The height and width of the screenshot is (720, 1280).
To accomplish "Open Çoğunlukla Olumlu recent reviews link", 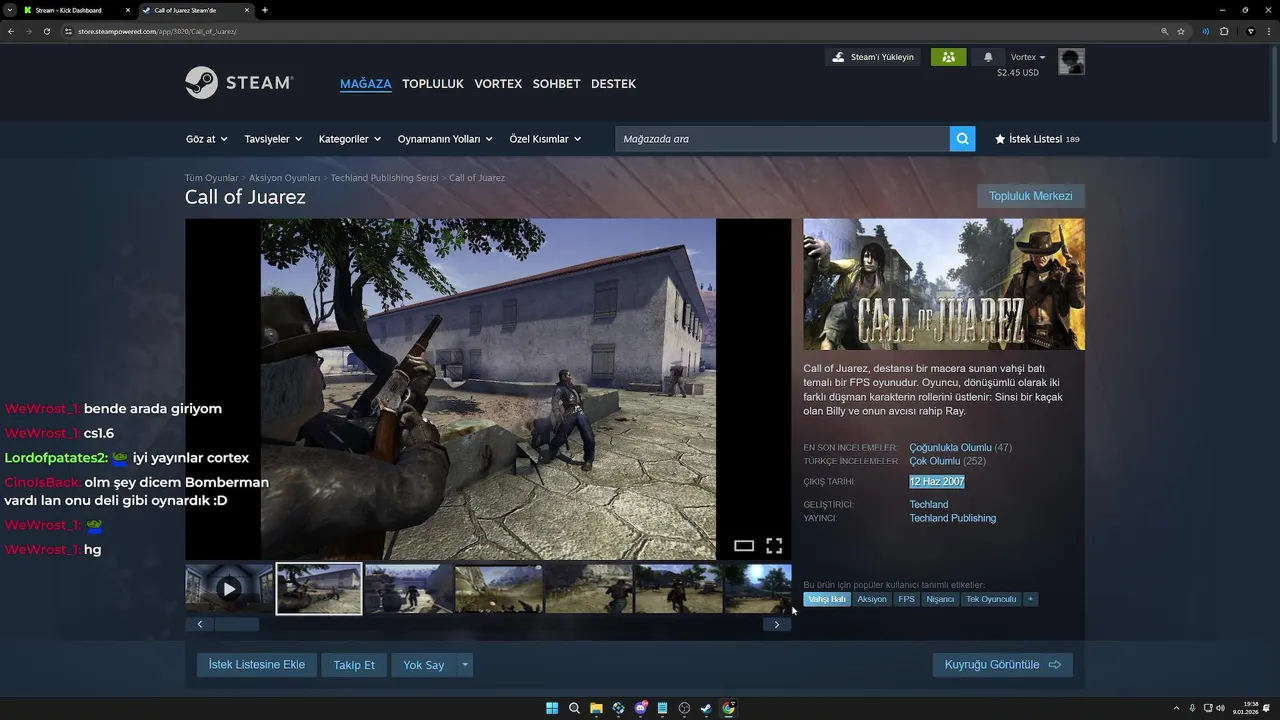I will (950, 448).
